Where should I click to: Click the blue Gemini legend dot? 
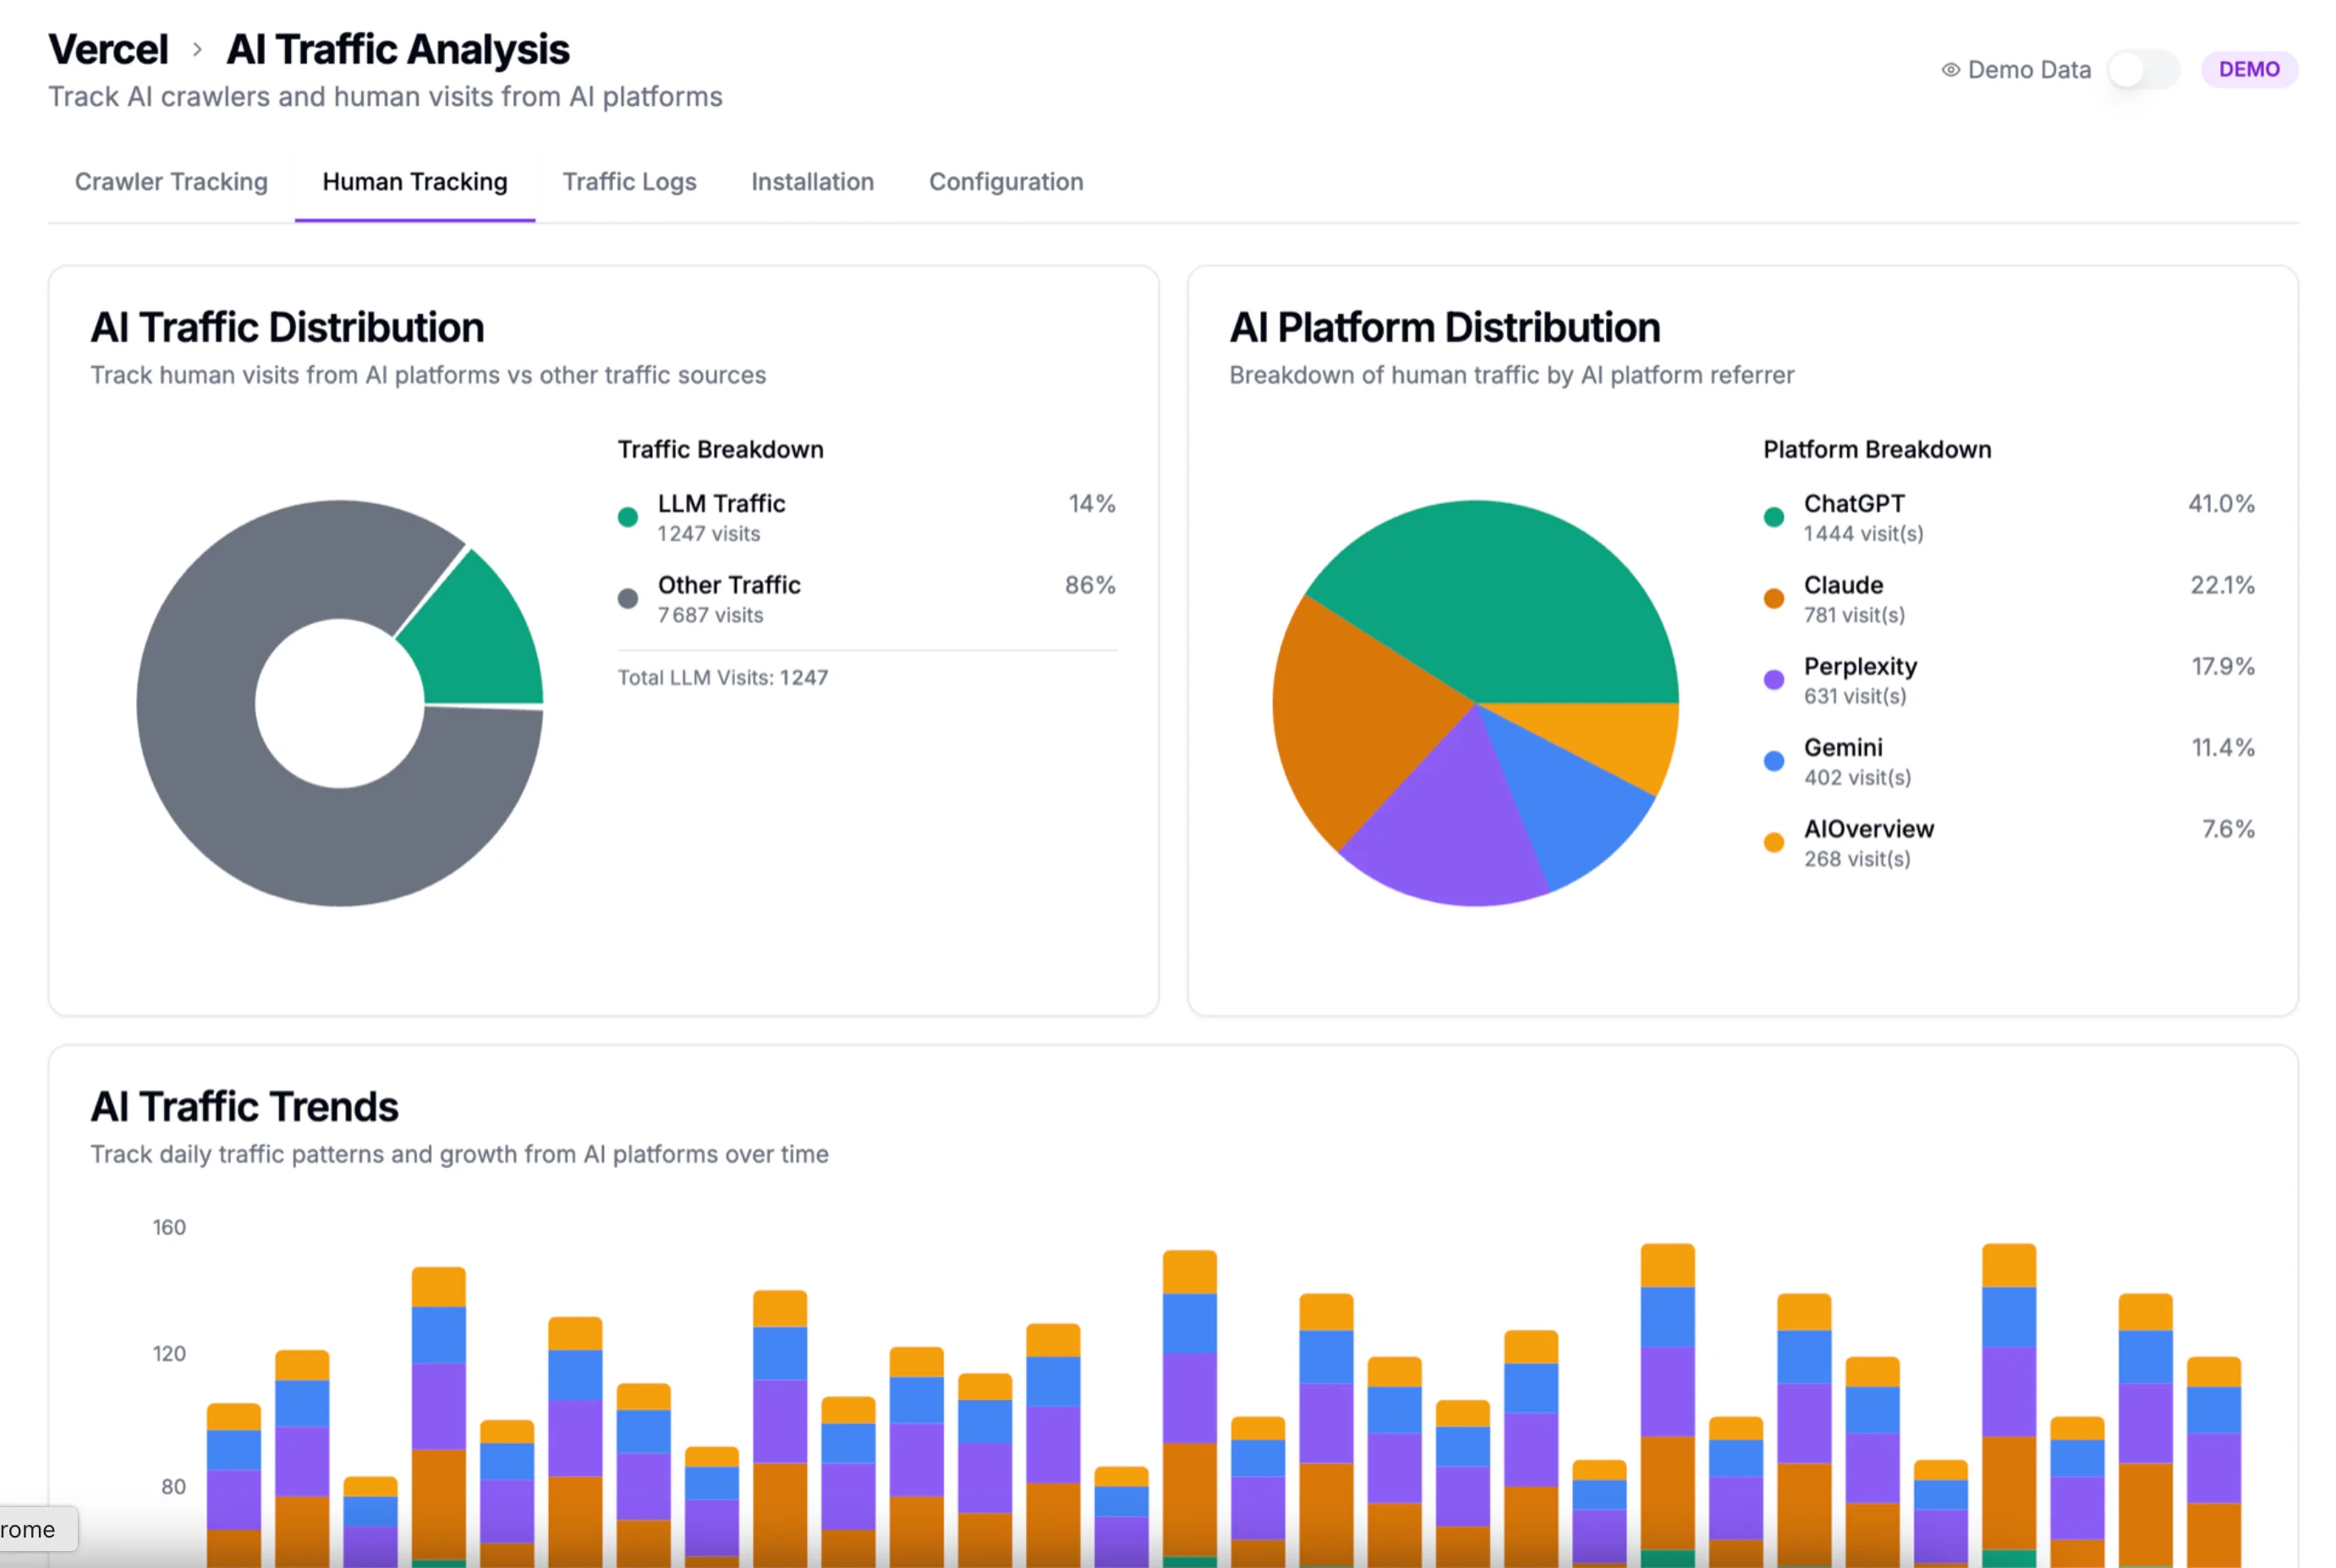(x=1773, y=760)
